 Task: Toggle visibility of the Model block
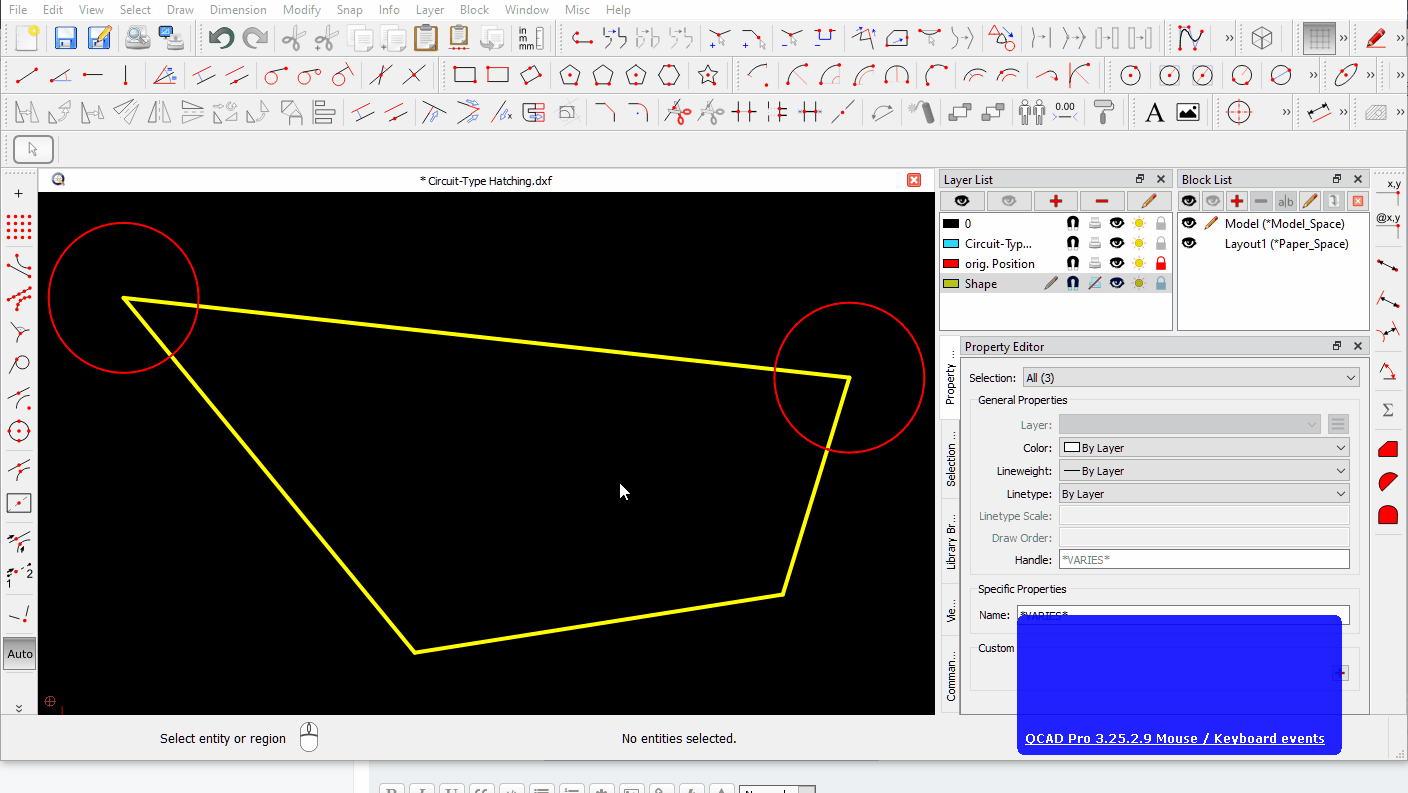click(x=1189, y=223)
